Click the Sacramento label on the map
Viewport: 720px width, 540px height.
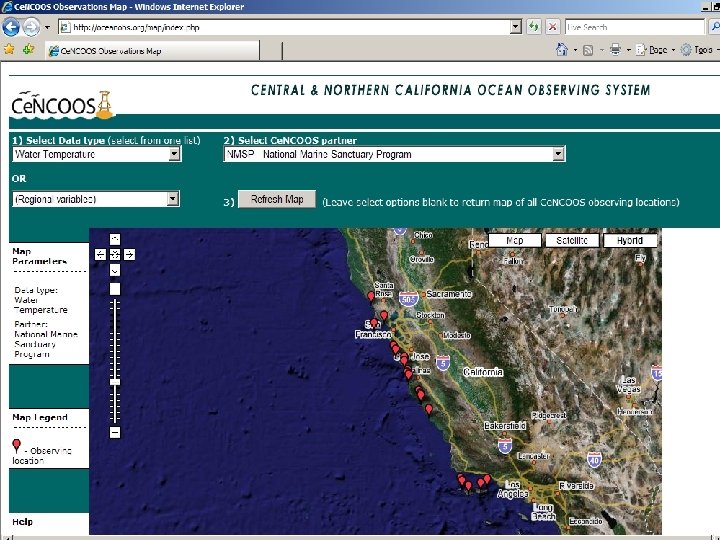[449, 294]
